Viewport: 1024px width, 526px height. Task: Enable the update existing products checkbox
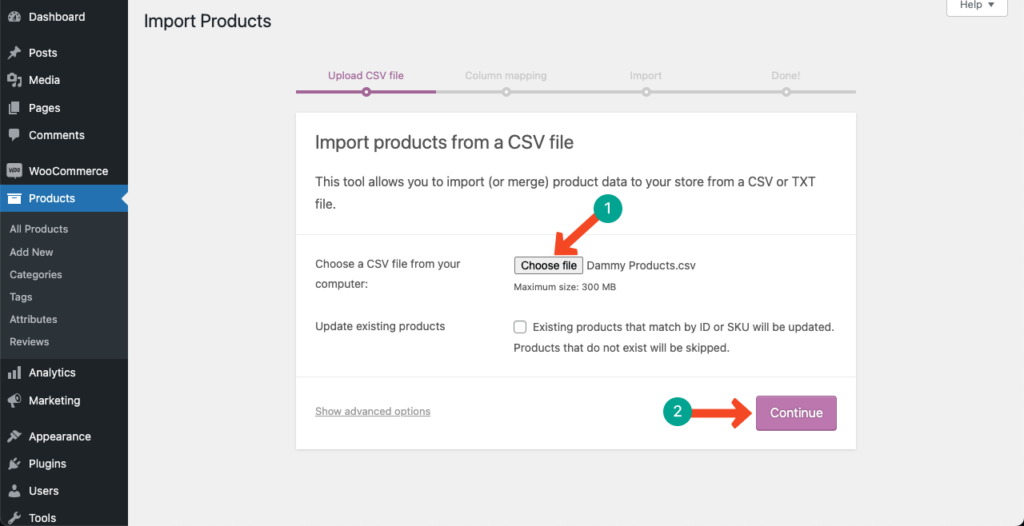pos(520,327)
